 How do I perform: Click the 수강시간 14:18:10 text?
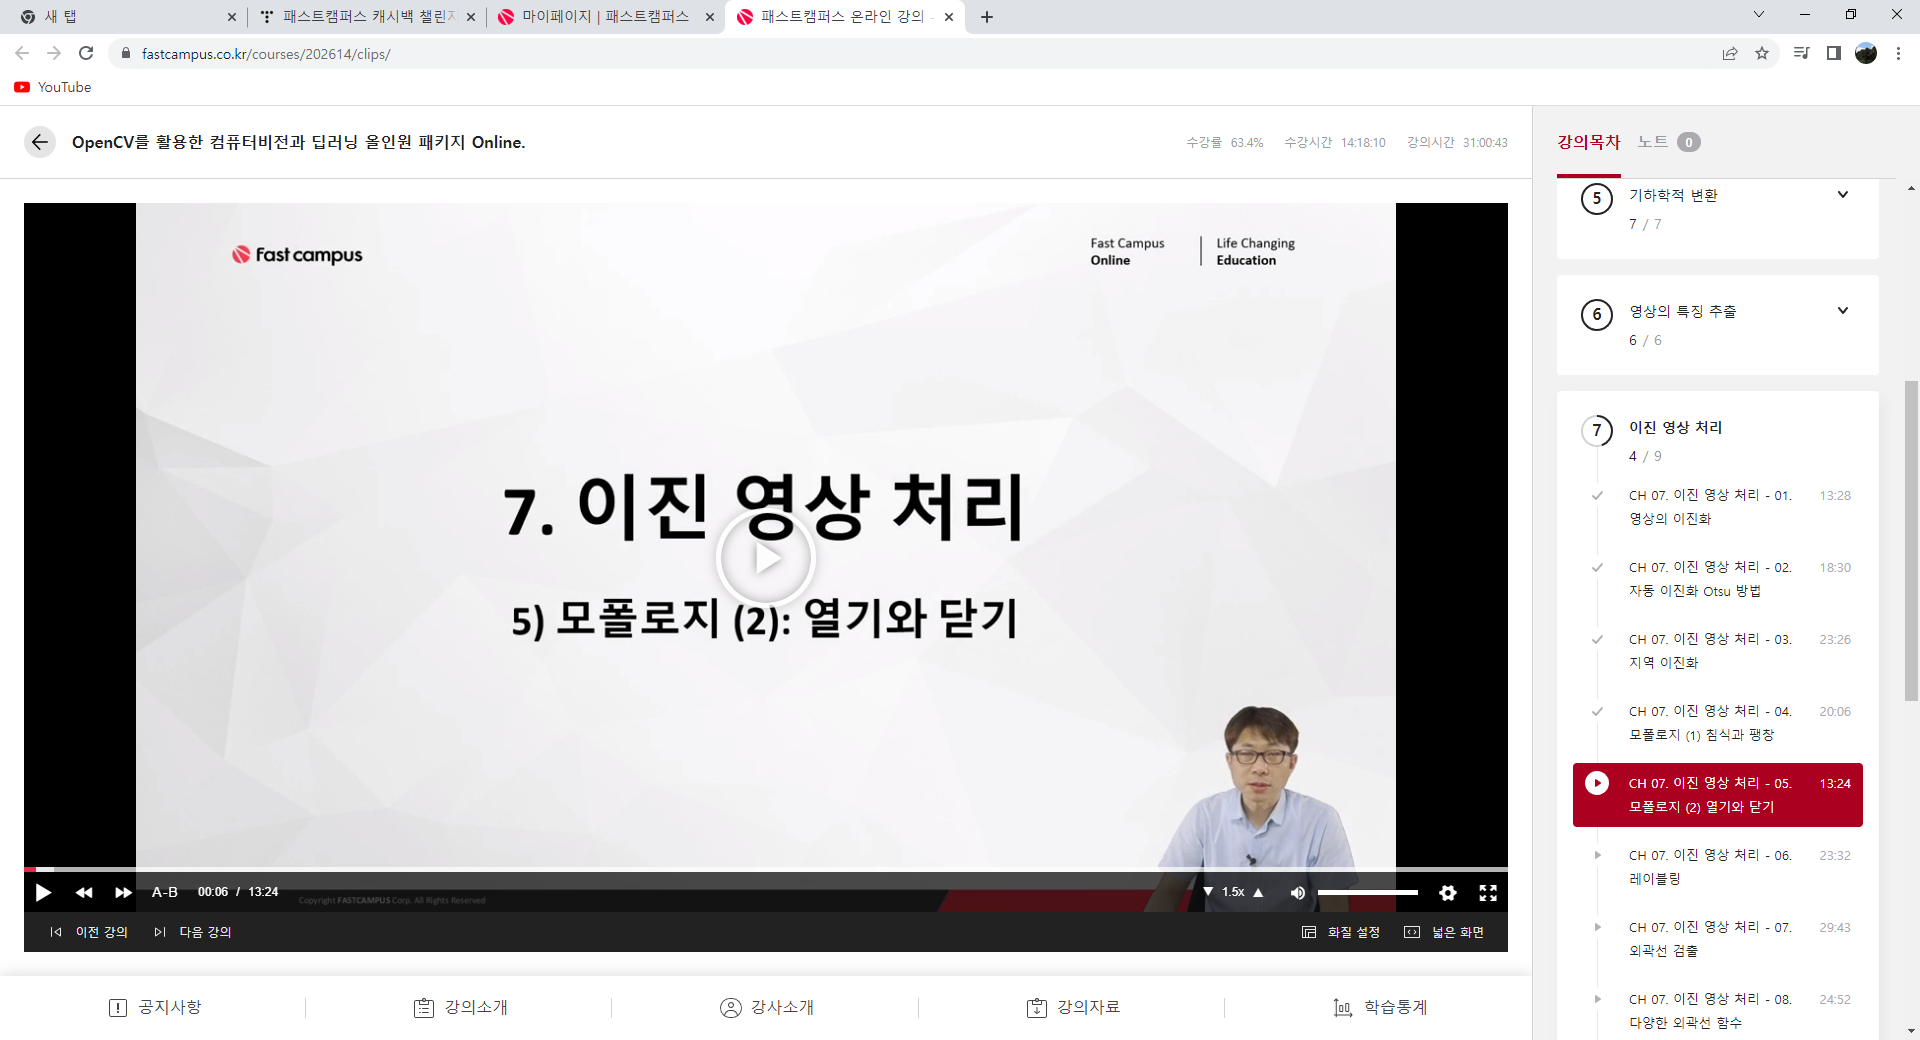pyautogui.click(x=1335, y=143)
